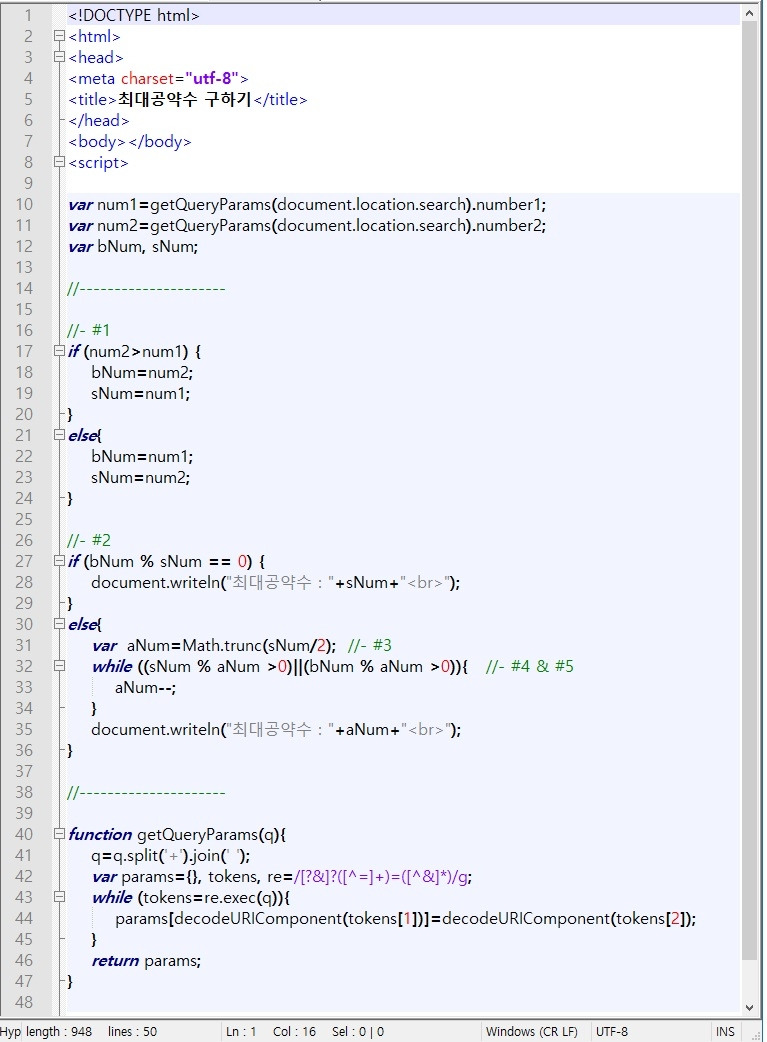Viewport: 767px width, 1042px height.
Task: Click the Windows (CR LF) status entry
Action: (531, 1031)
